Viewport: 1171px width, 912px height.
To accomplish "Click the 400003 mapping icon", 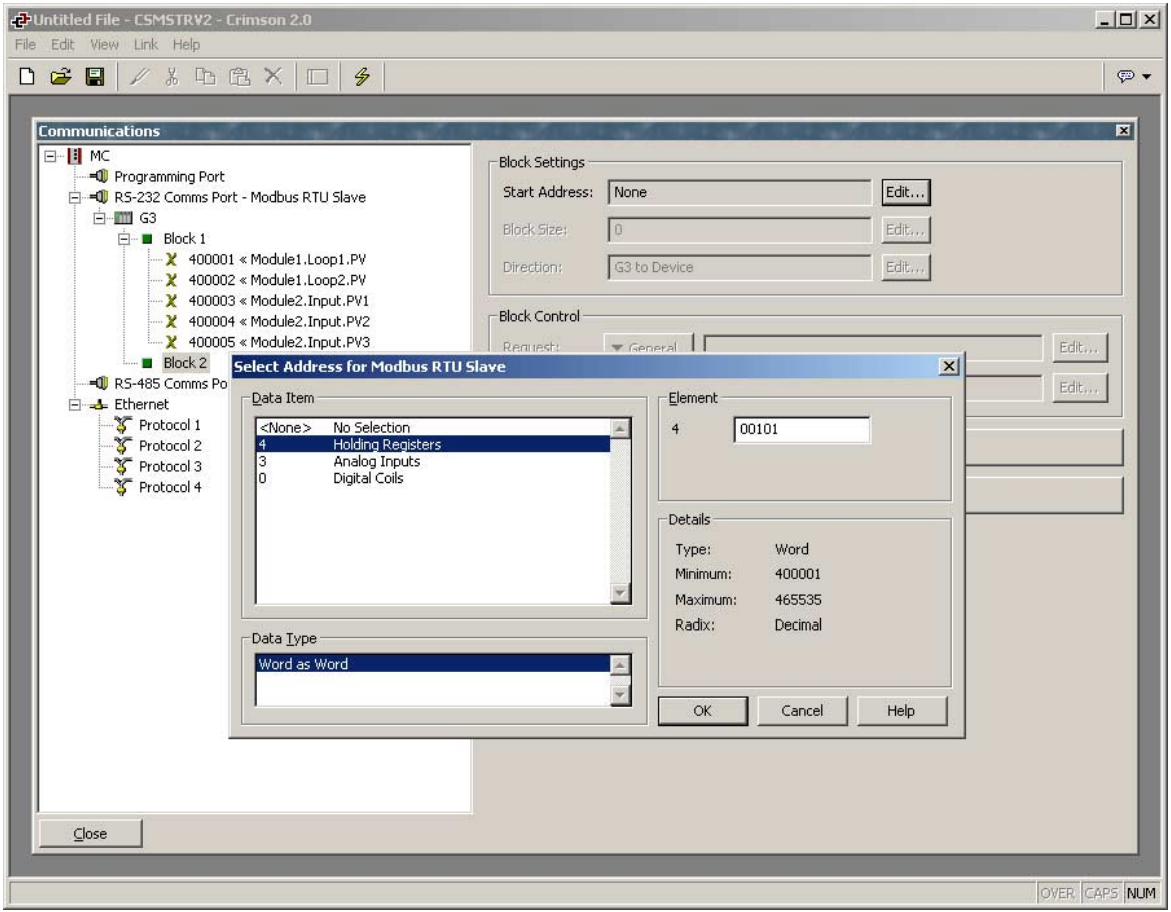I will [x=171, y=301].
